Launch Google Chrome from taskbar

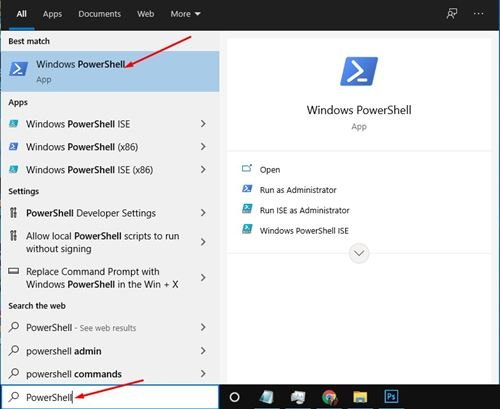[329, 397]
